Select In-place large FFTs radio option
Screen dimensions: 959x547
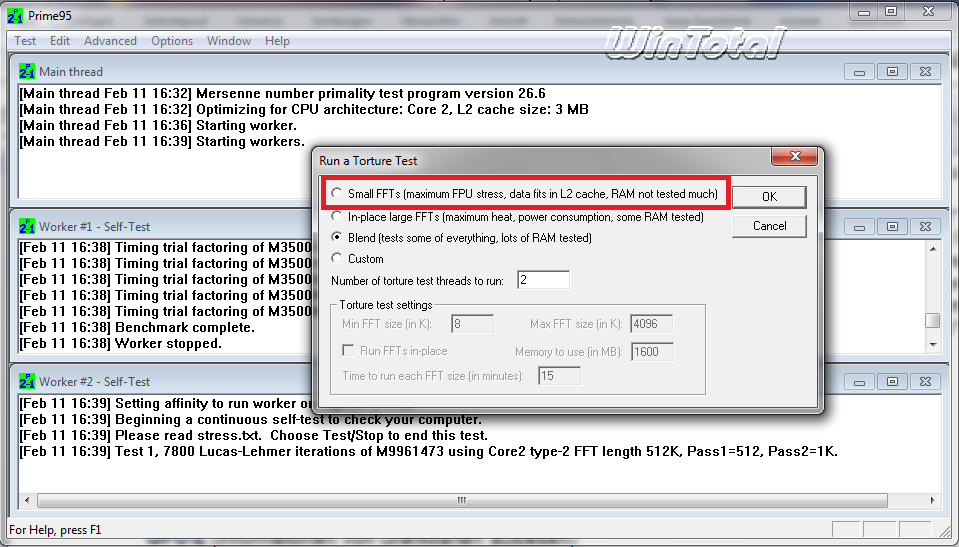coord(336,216)
